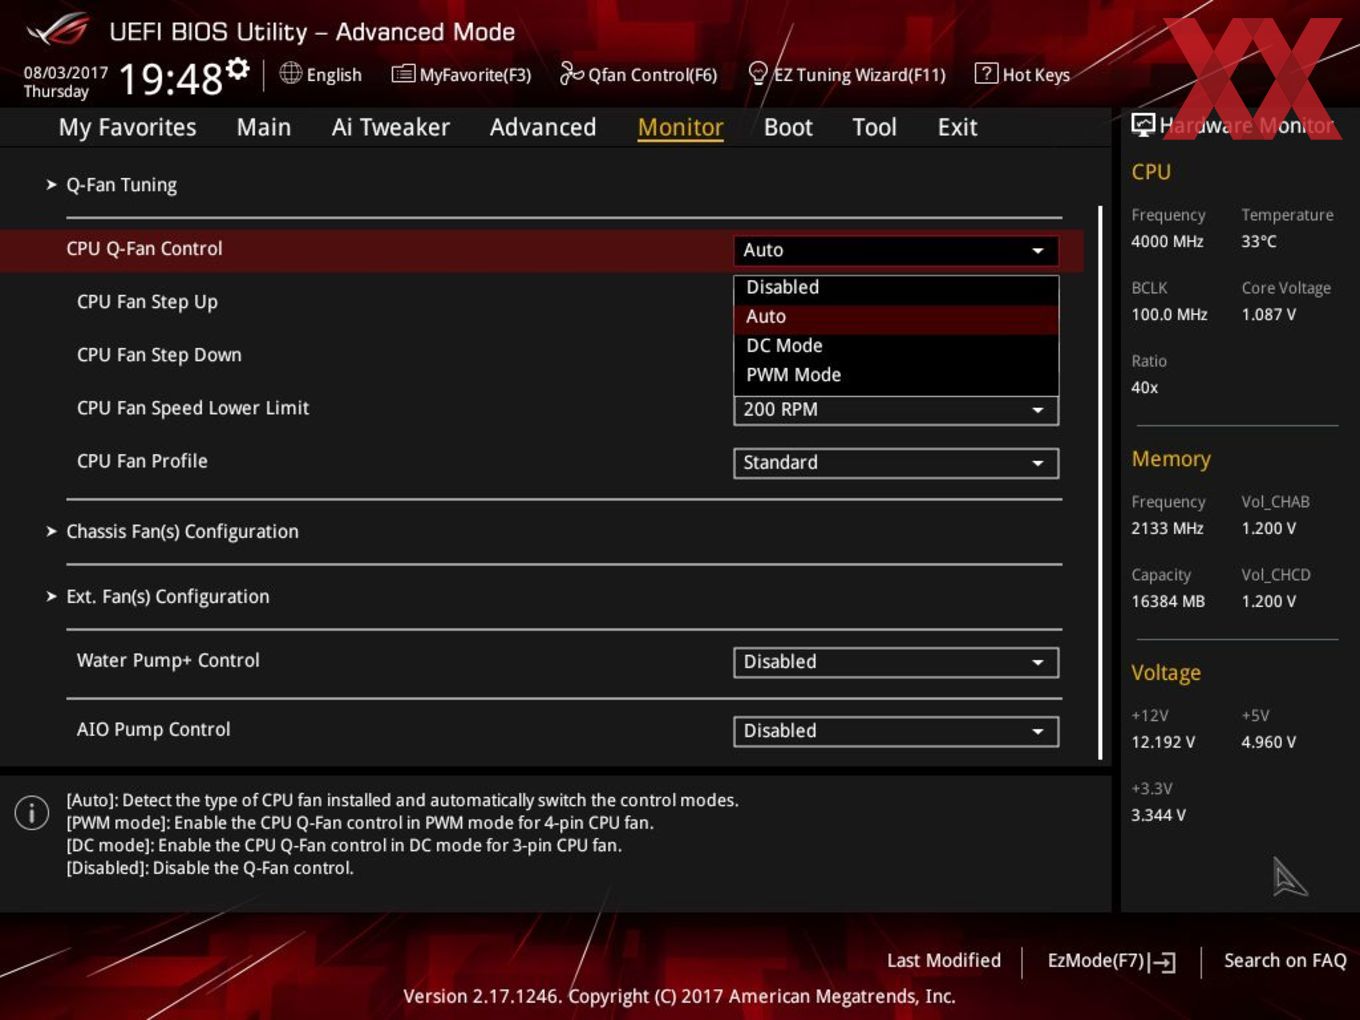Click the Hardware Monitor screen icon
1360x1020 pixels.
(x=1142, y=124)
